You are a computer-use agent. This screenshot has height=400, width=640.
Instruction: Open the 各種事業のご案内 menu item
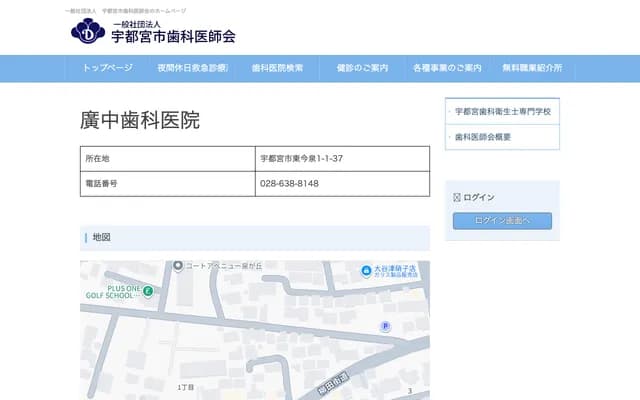447,68
